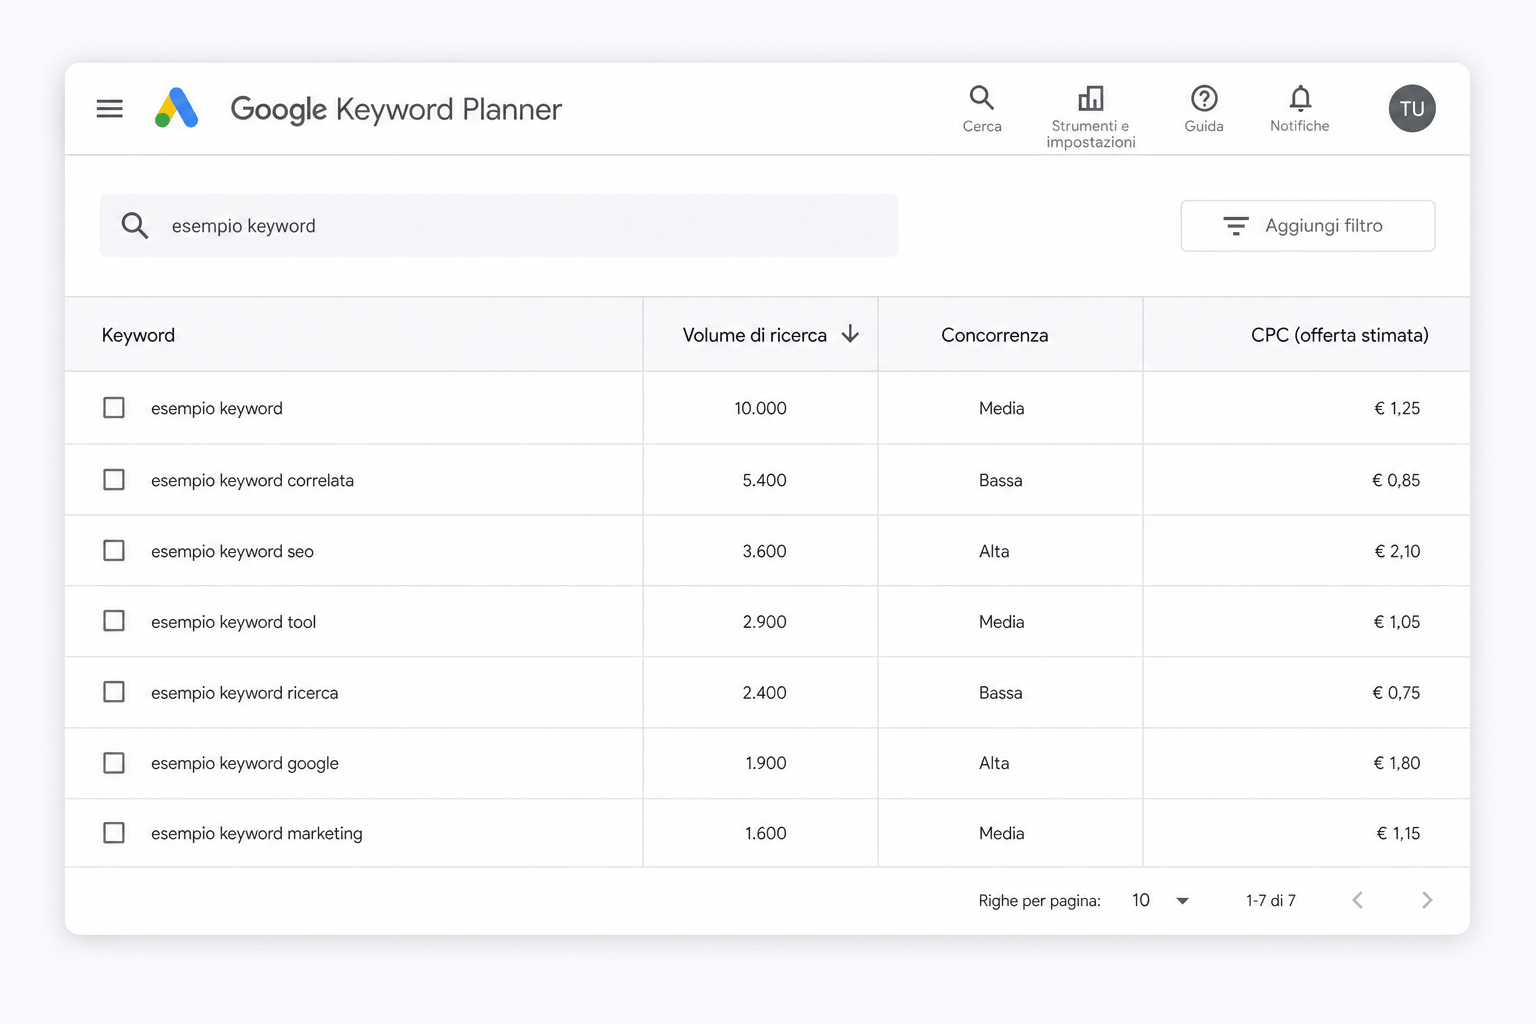
Task: Click the 1-7 di 7 pagination text
Action: click(x=1271, y=900)
